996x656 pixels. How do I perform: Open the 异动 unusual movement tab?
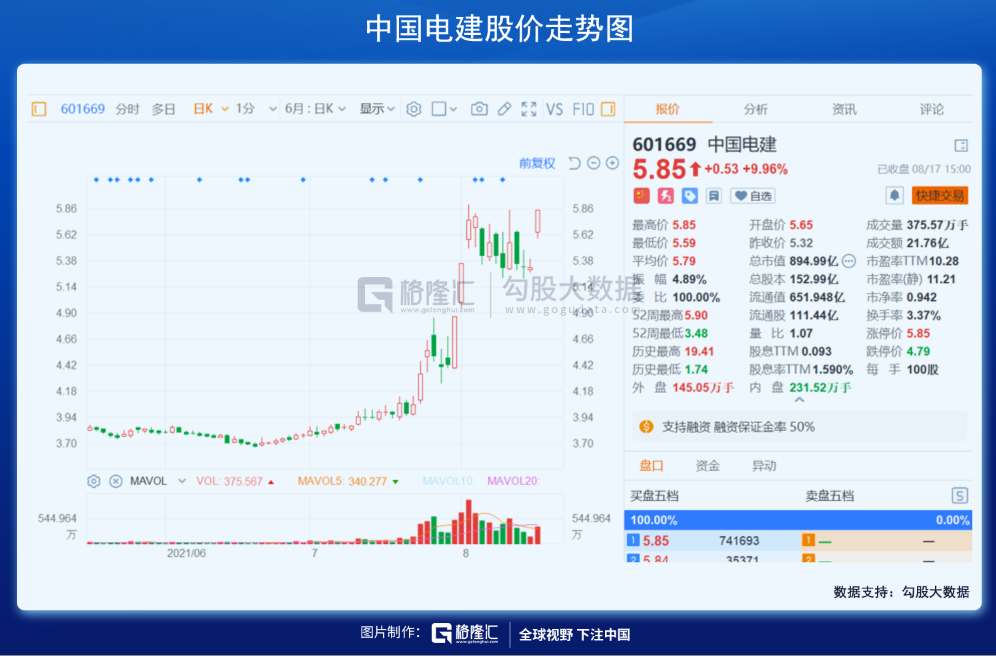pyautogui.click(x=764, y=466)
